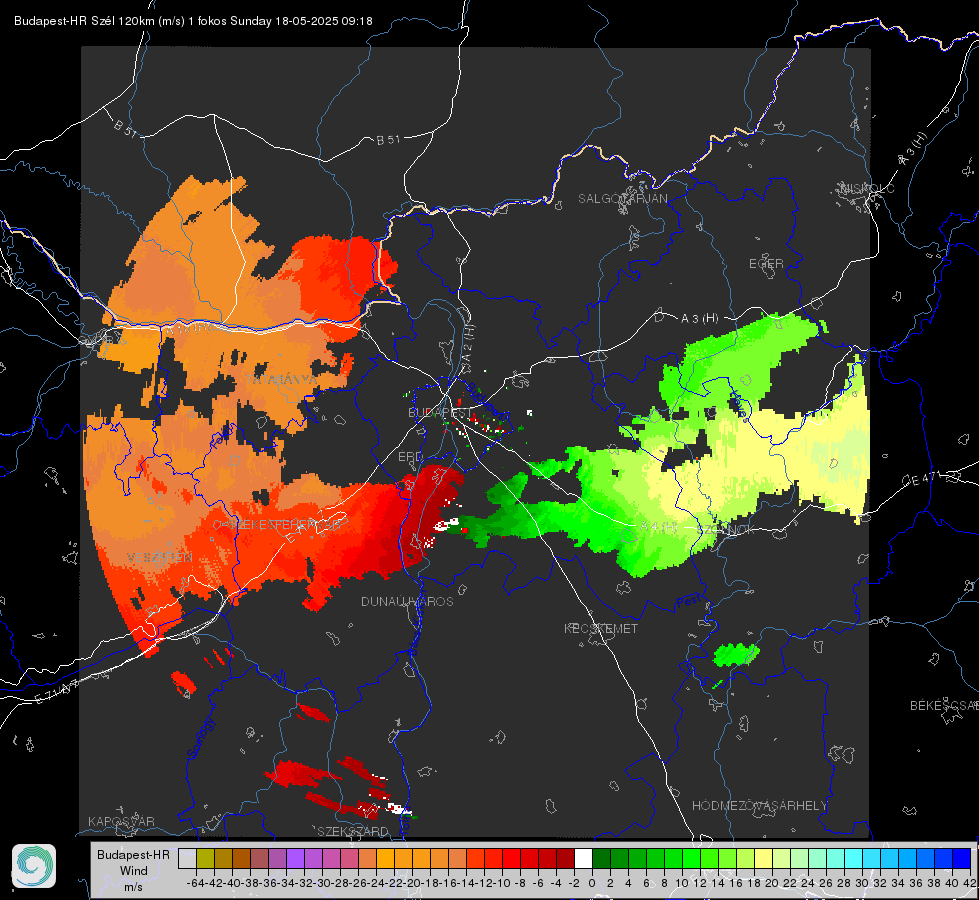
Task: Click the DUNAÚJVÁROS city label
Action: pos(407,601)
